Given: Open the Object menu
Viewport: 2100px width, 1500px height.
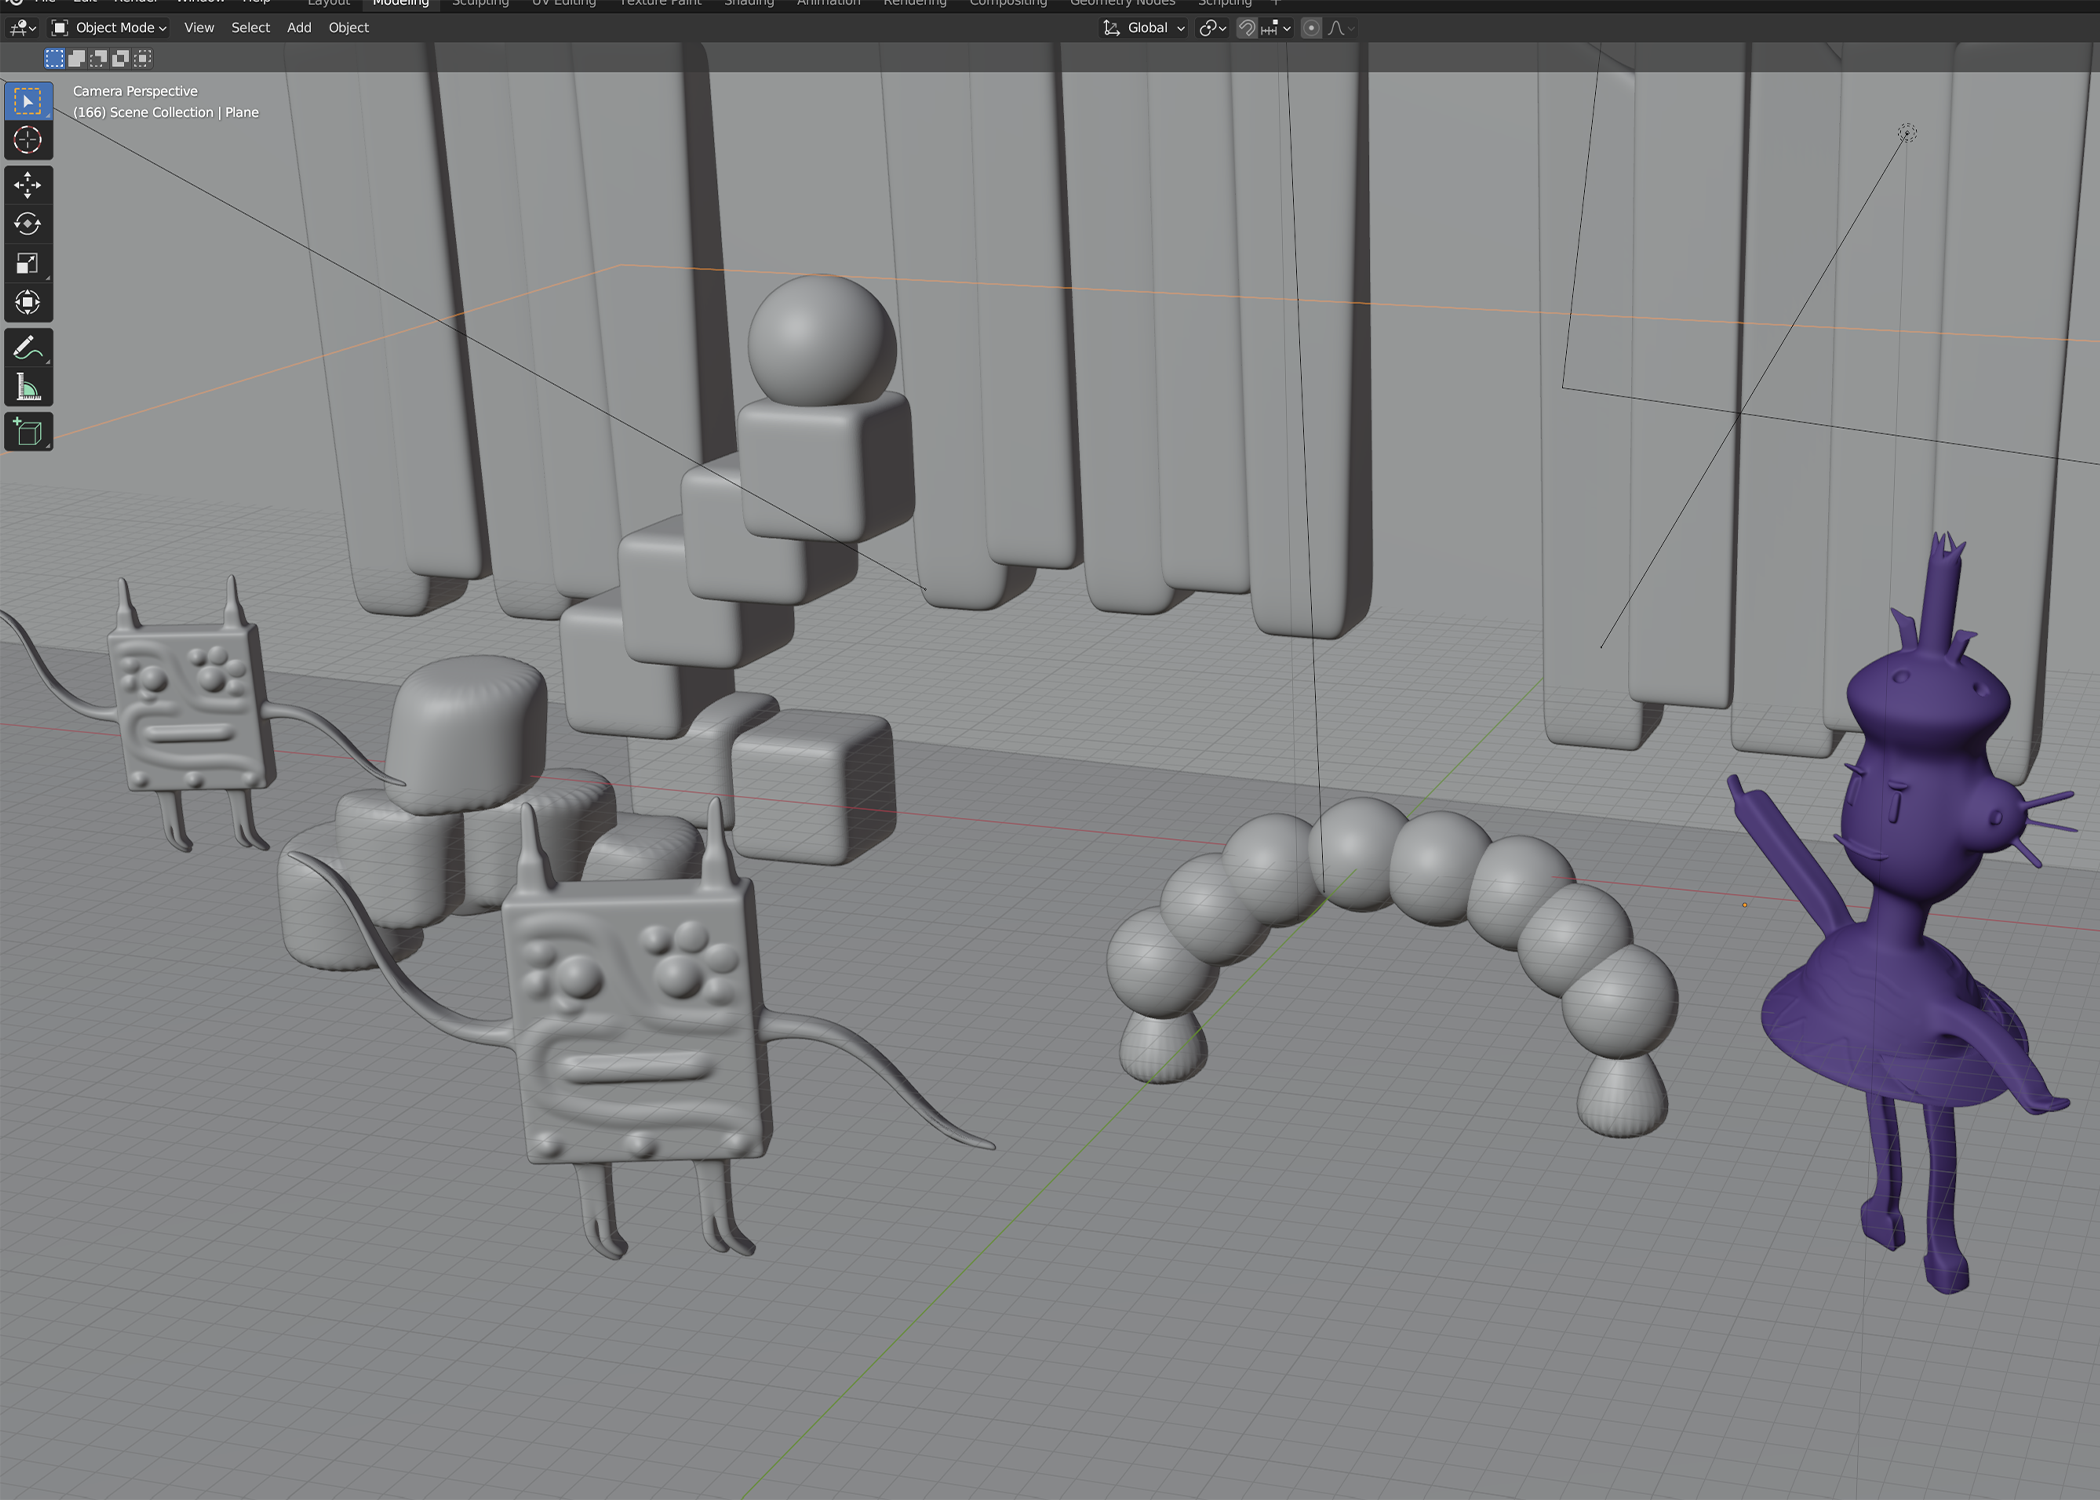Looking at the screenshot, I should tap(348, 28).
